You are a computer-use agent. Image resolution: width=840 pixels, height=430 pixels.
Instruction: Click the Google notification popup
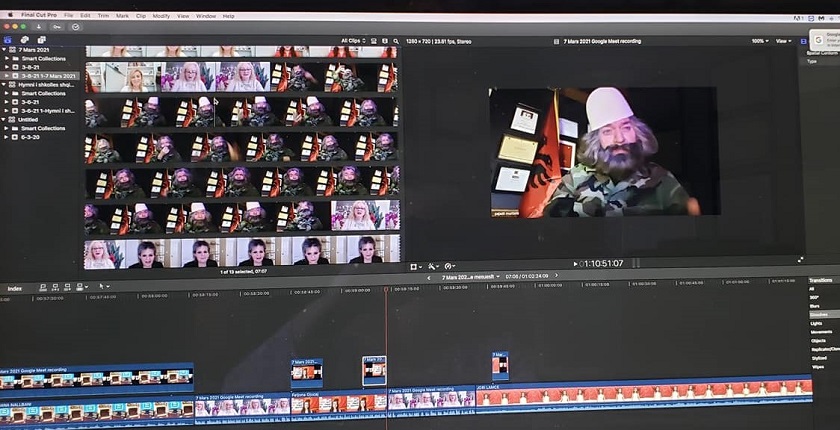pyautogui.click(x=825, y=39)
